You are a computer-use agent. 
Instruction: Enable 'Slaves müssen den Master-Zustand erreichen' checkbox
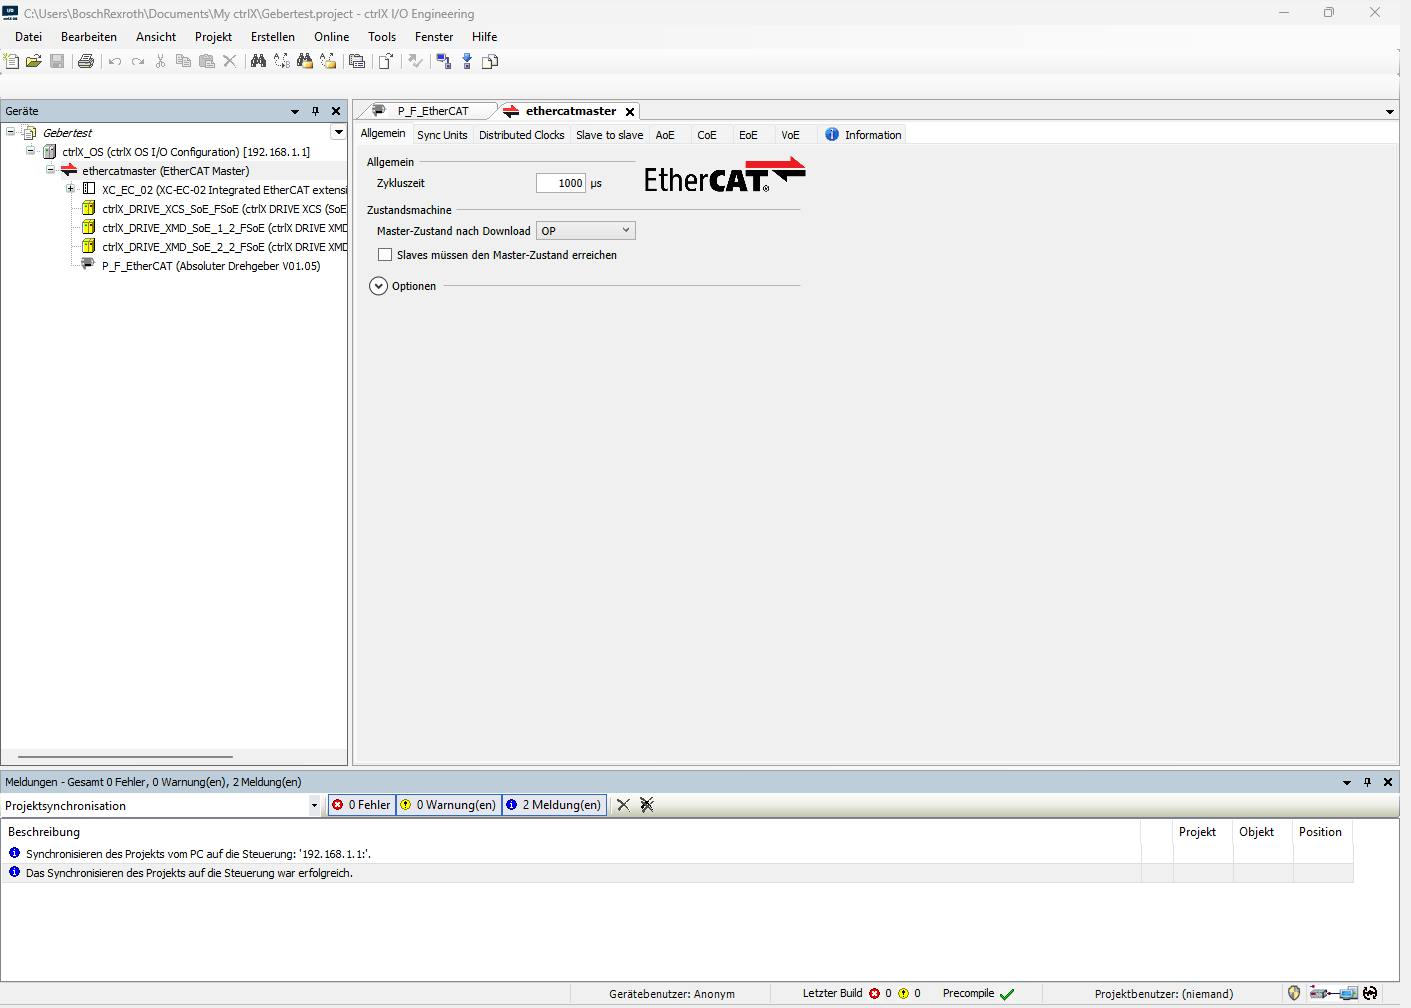pyautogui.click(x=385, y=255)
